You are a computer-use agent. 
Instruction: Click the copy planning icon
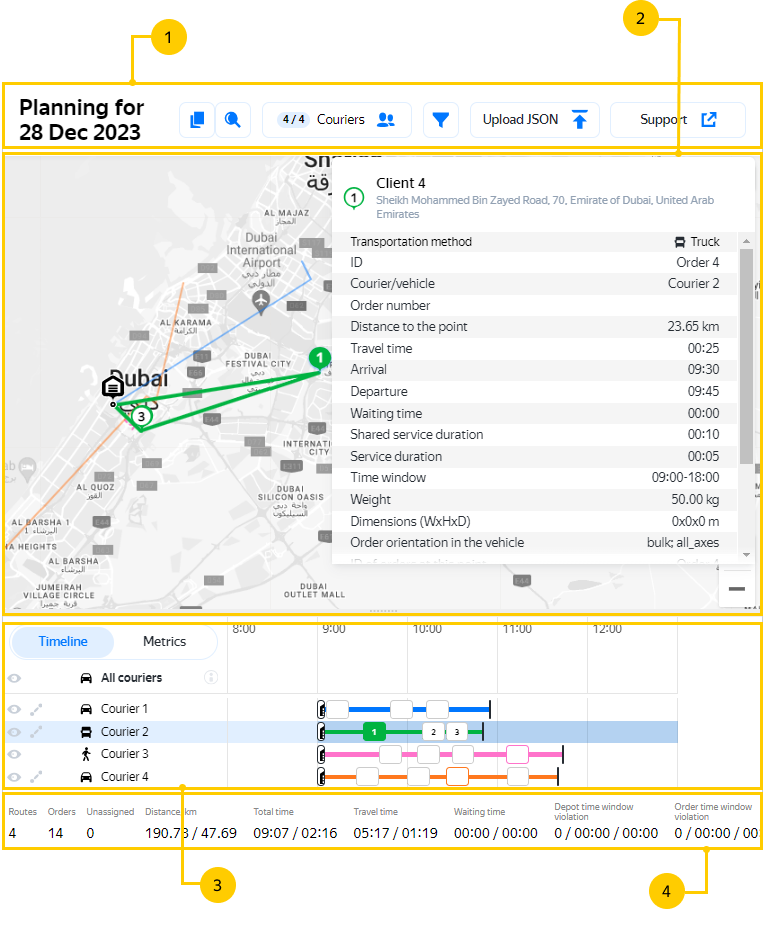pos(197,120)
